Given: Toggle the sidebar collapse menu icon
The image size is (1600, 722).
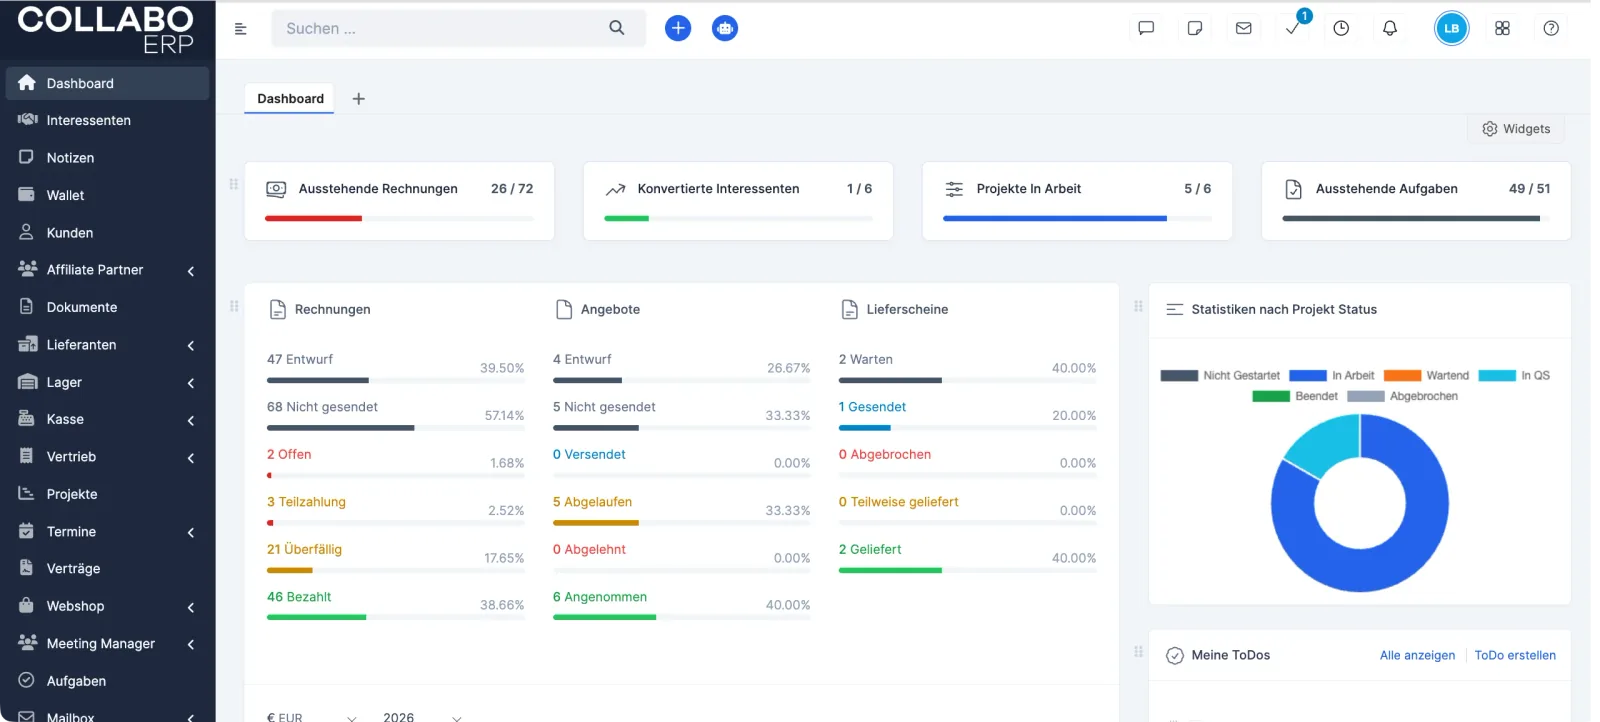Looking at the screenshot, I should 240,29.
